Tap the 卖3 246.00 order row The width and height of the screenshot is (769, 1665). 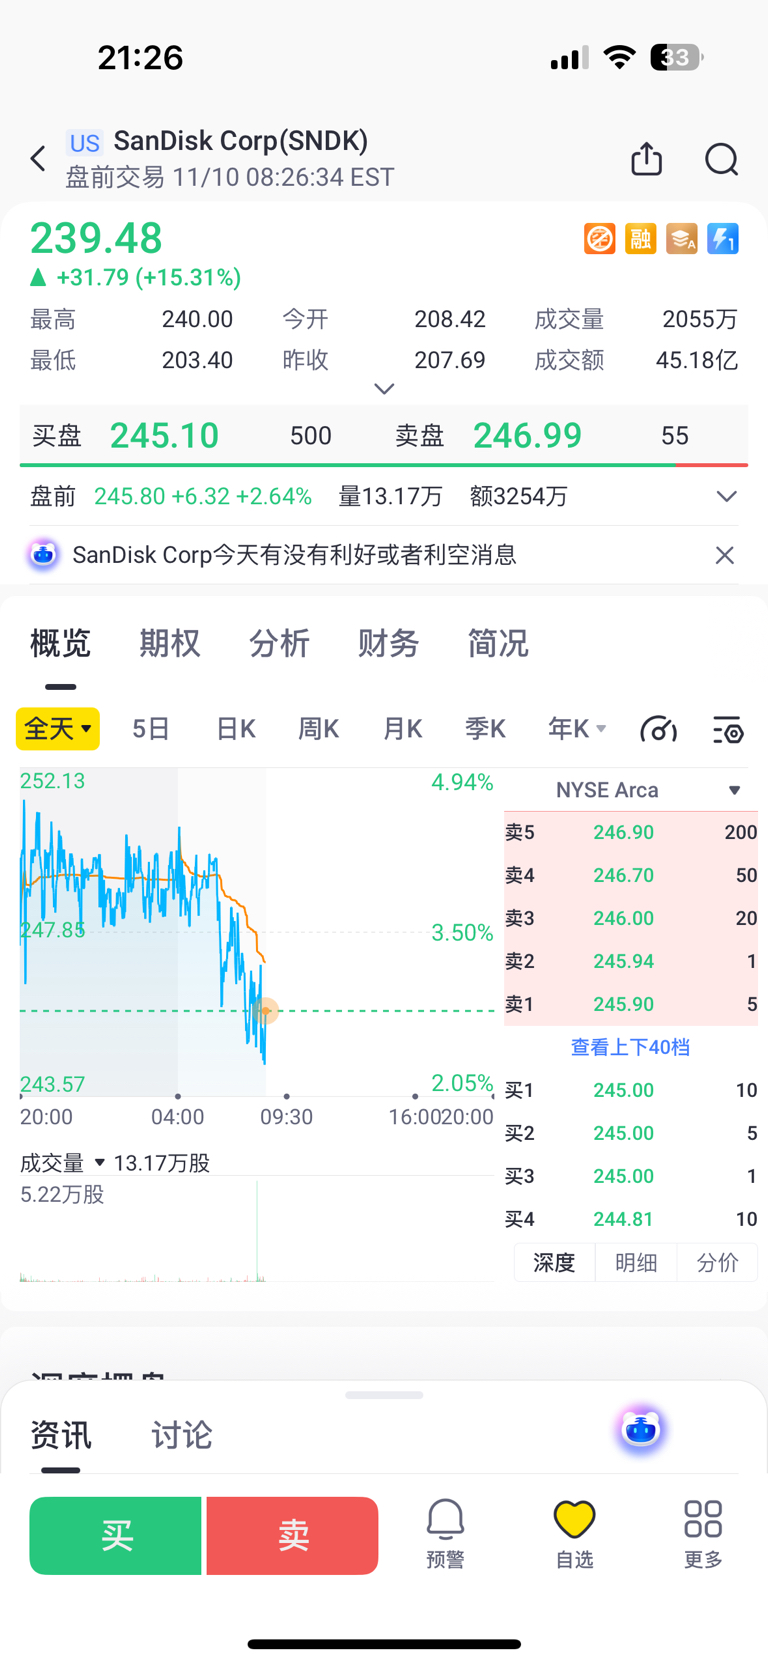[x=631, y=918]
